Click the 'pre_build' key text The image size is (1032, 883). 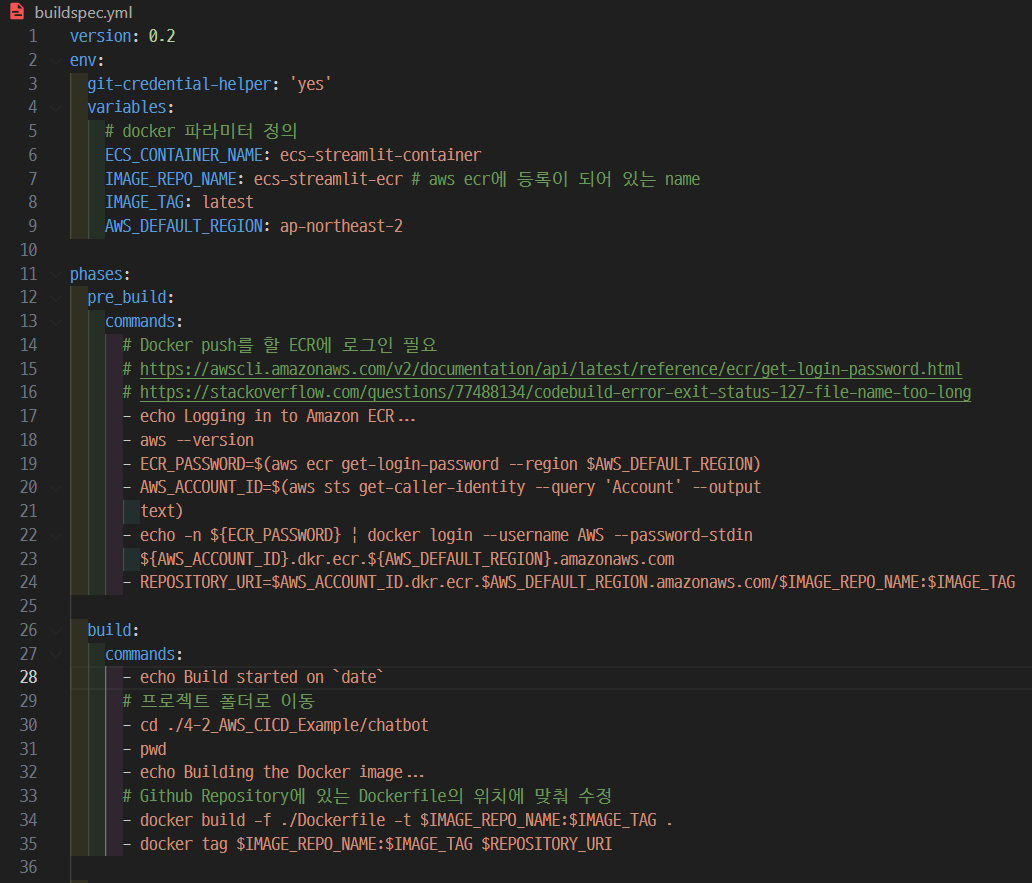[127, 297]
